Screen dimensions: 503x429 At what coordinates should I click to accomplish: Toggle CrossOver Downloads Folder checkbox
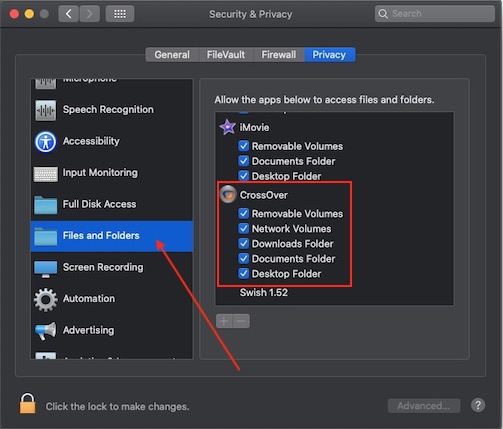244,243
